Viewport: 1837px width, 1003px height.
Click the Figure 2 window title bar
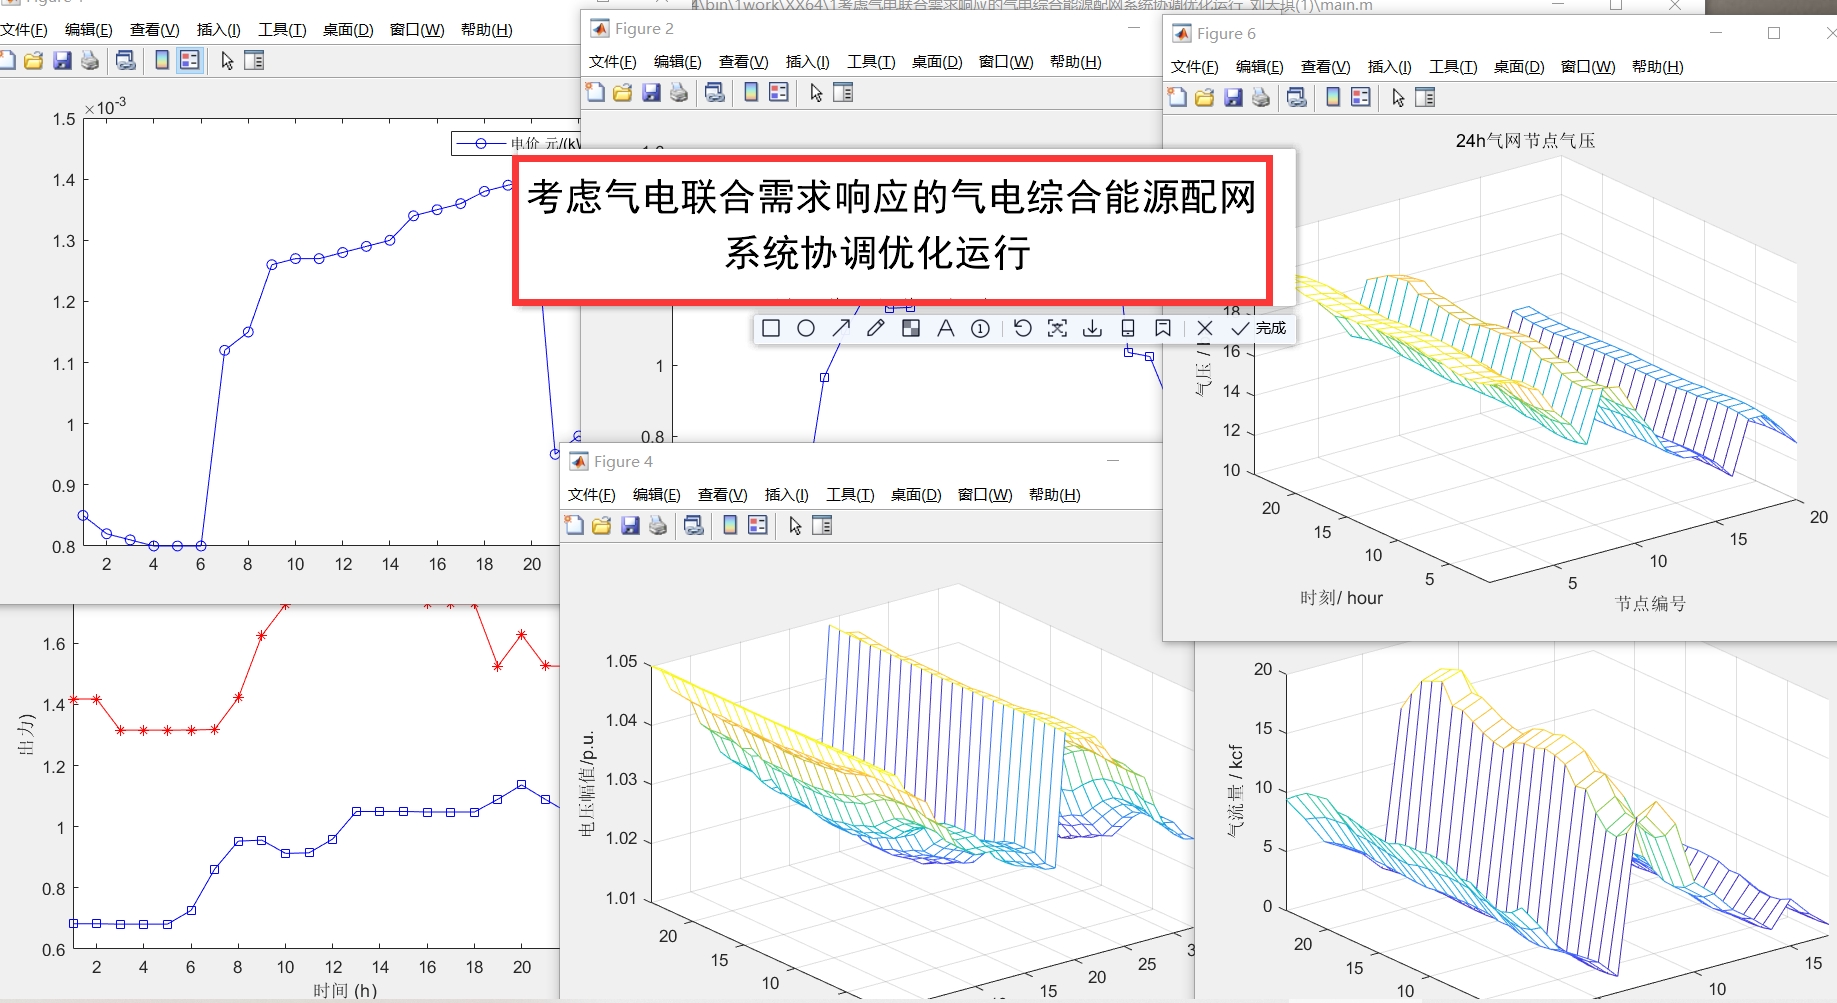[870, 29]
